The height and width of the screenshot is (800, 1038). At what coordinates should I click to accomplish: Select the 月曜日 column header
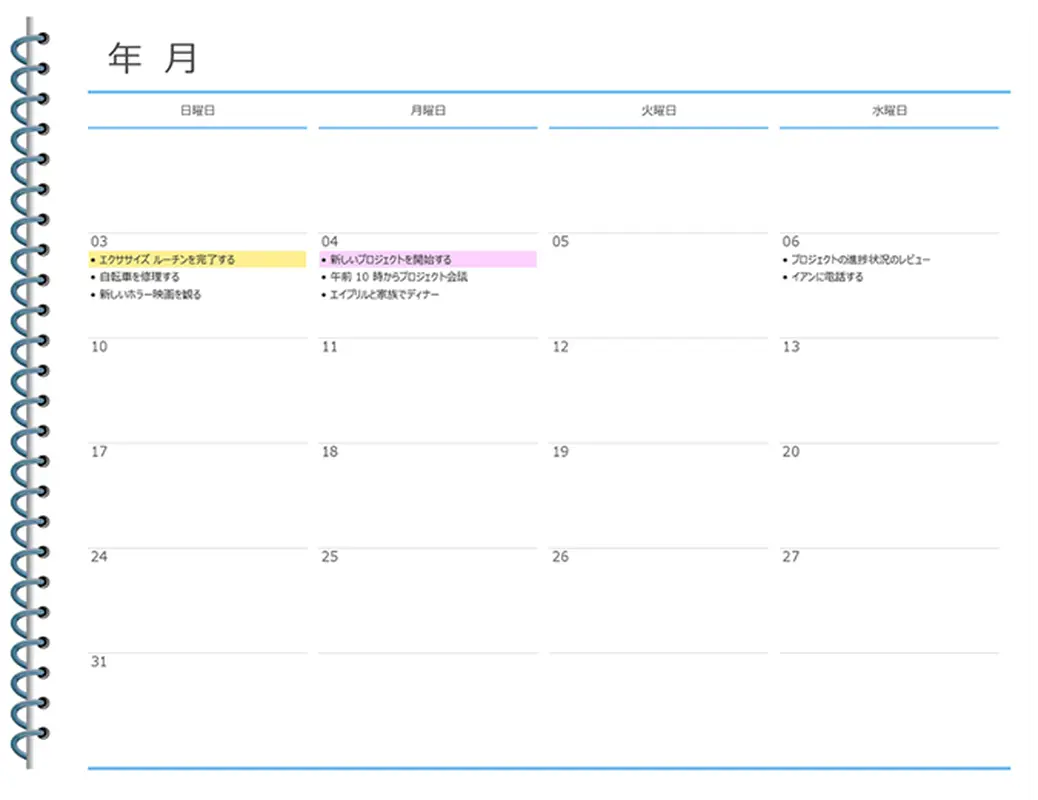coord(428,111)
